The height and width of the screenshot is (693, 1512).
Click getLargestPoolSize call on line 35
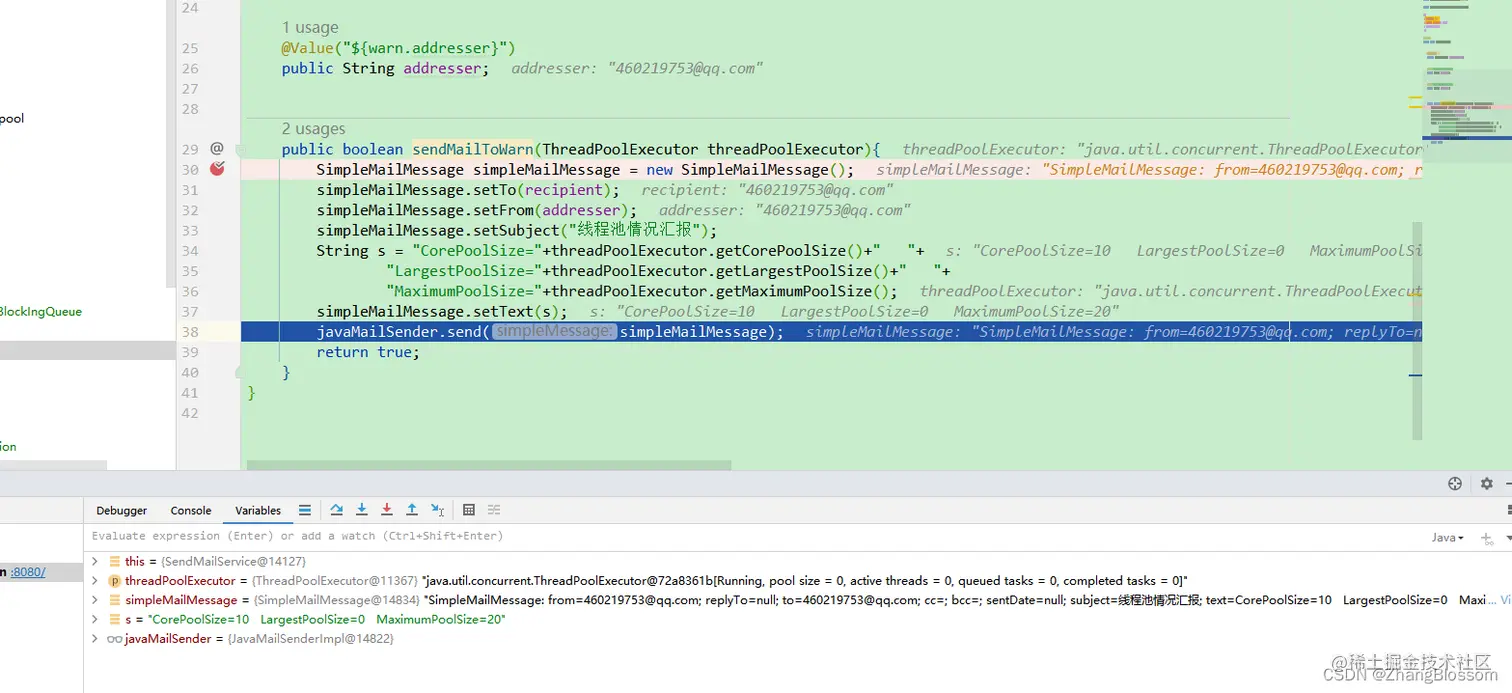coord(803,270)
